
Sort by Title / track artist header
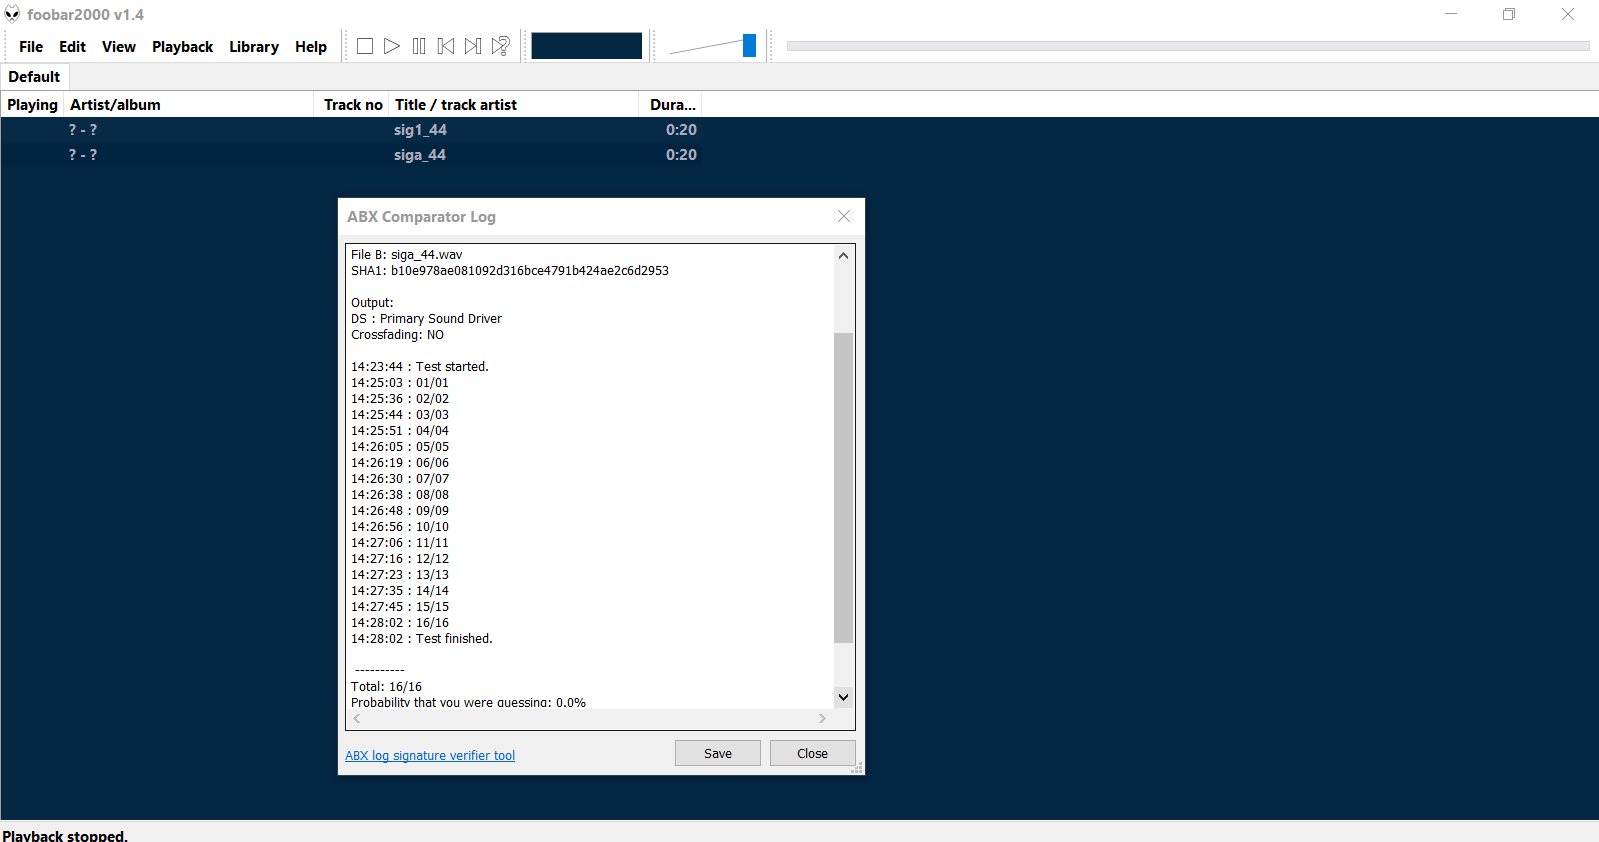514,105
